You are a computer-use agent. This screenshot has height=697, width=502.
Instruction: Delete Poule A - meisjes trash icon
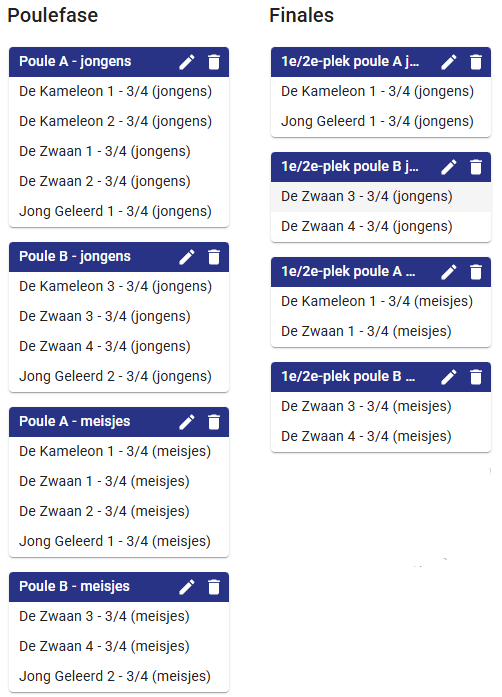click(214, 422)
